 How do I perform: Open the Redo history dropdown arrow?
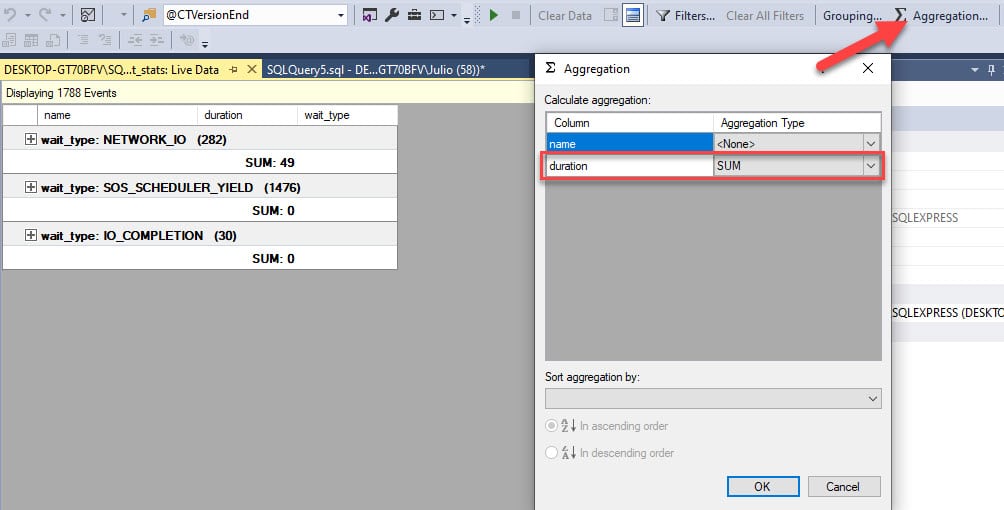pyautogui.click(x=62, y=15)
